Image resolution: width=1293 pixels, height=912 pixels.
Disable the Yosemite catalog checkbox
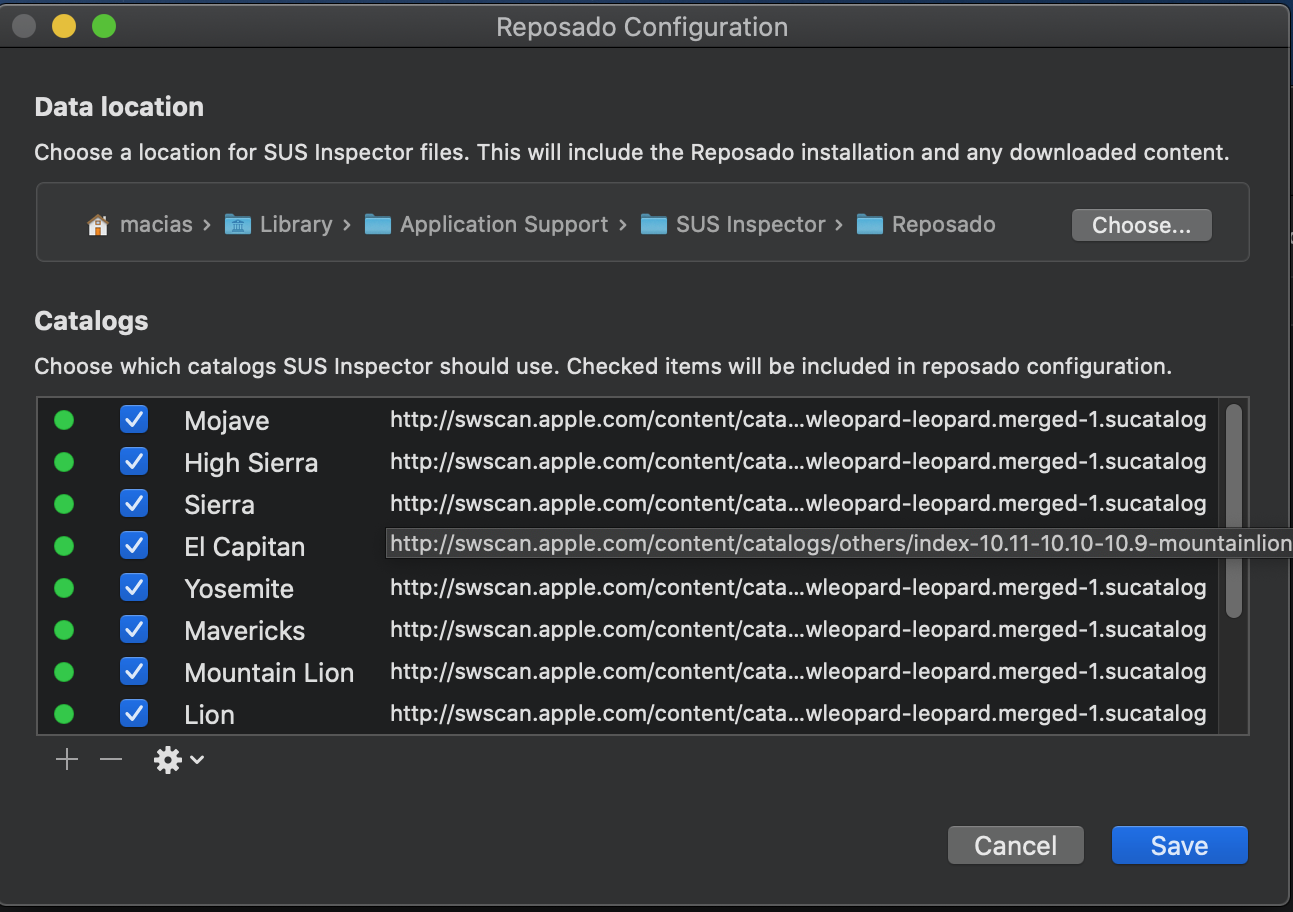(x=134, y=587)
